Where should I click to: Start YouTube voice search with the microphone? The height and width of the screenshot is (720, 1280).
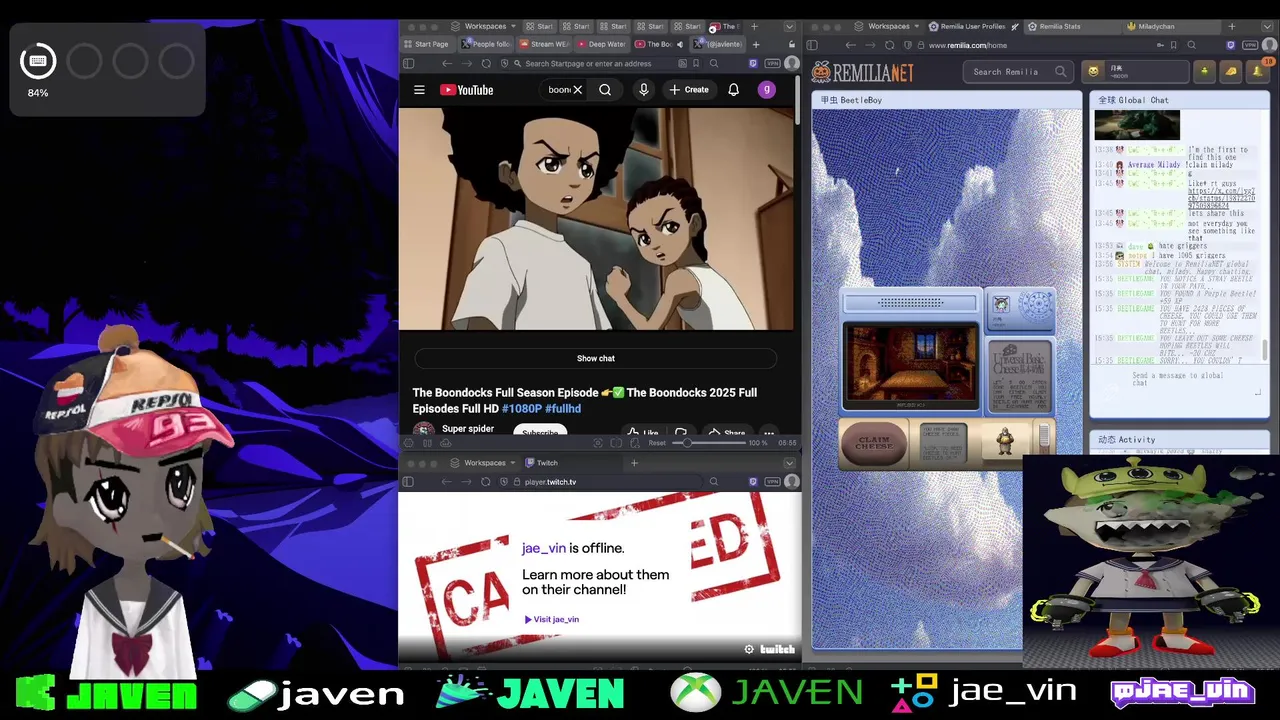click(x=644, y=90)
